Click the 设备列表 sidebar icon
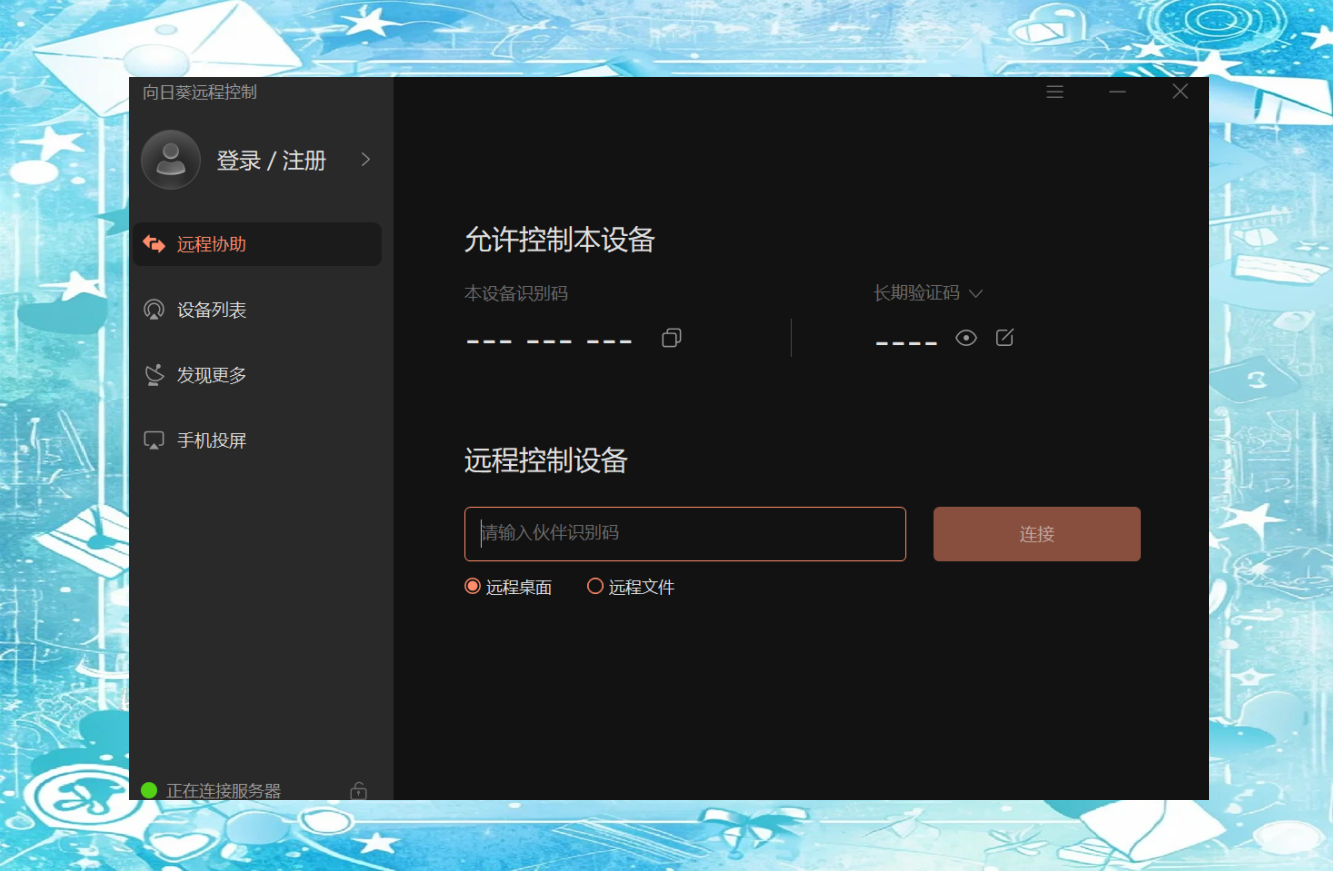 point(154,310)
